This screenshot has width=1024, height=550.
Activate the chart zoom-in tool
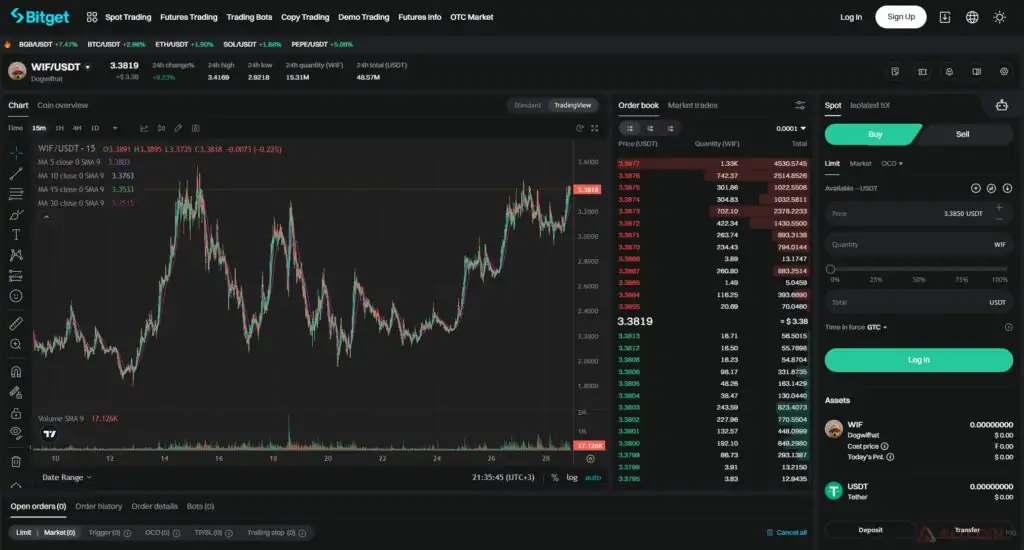[x=16, y=344]
